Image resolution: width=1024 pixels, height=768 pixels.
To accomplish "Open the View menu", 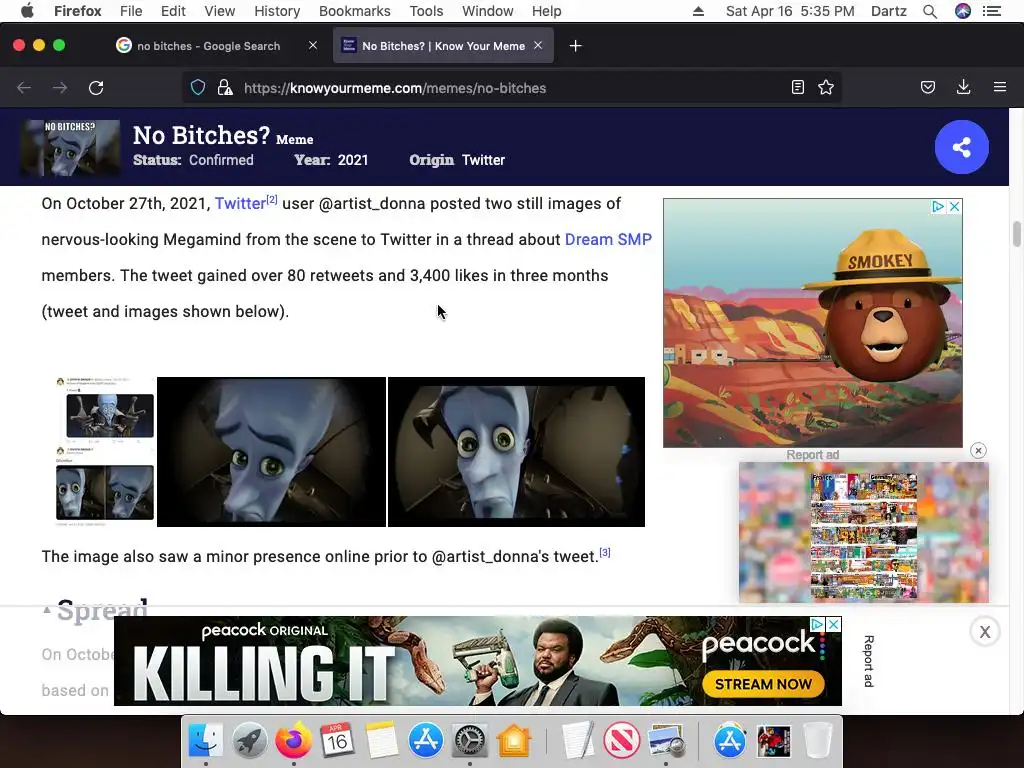I will 219,11.
